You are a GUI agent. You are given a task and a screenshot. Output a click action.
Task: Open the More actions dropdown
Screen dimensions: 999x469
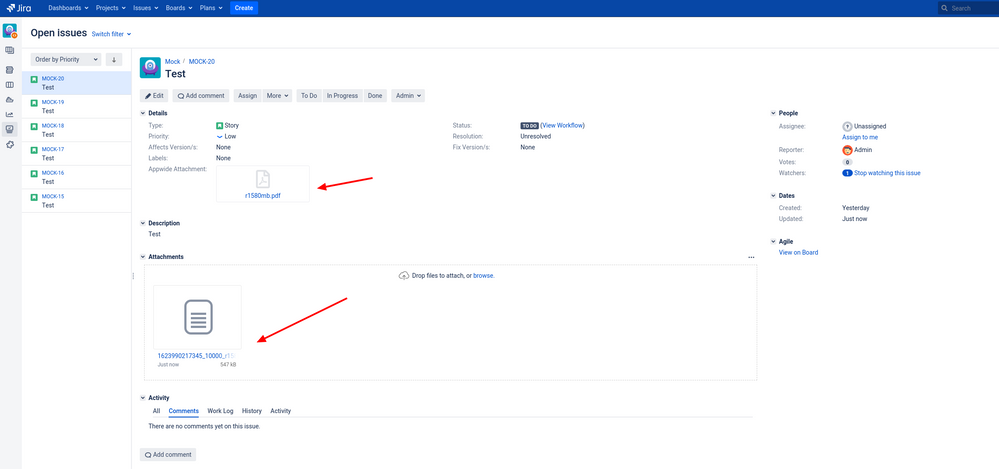tap(277, 96)
